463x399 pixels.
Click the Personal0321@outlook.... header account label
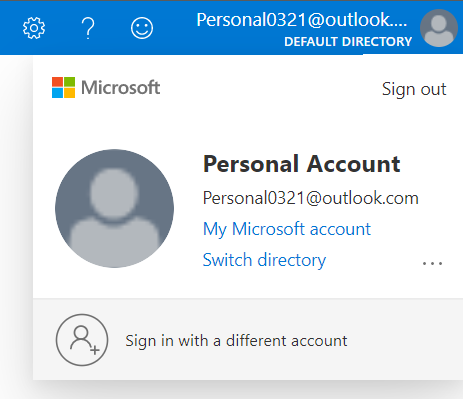click(x=302, y=20)
